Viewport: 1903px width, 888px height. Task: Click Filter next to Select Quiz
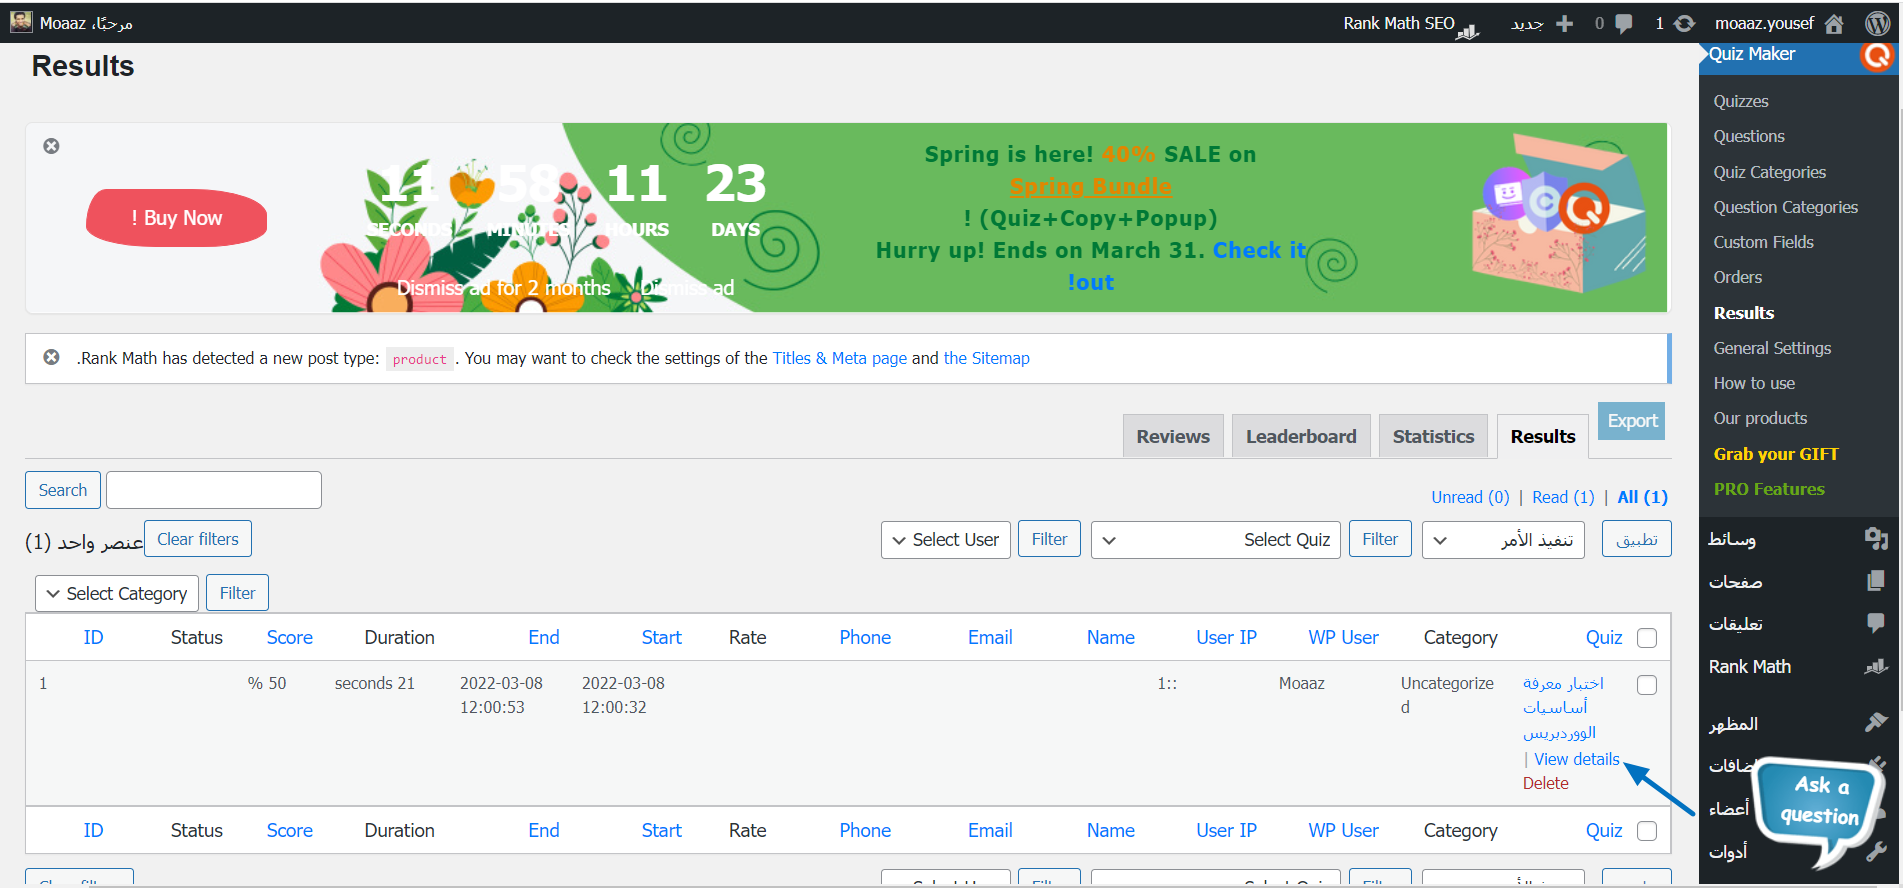coord(1380,539)
